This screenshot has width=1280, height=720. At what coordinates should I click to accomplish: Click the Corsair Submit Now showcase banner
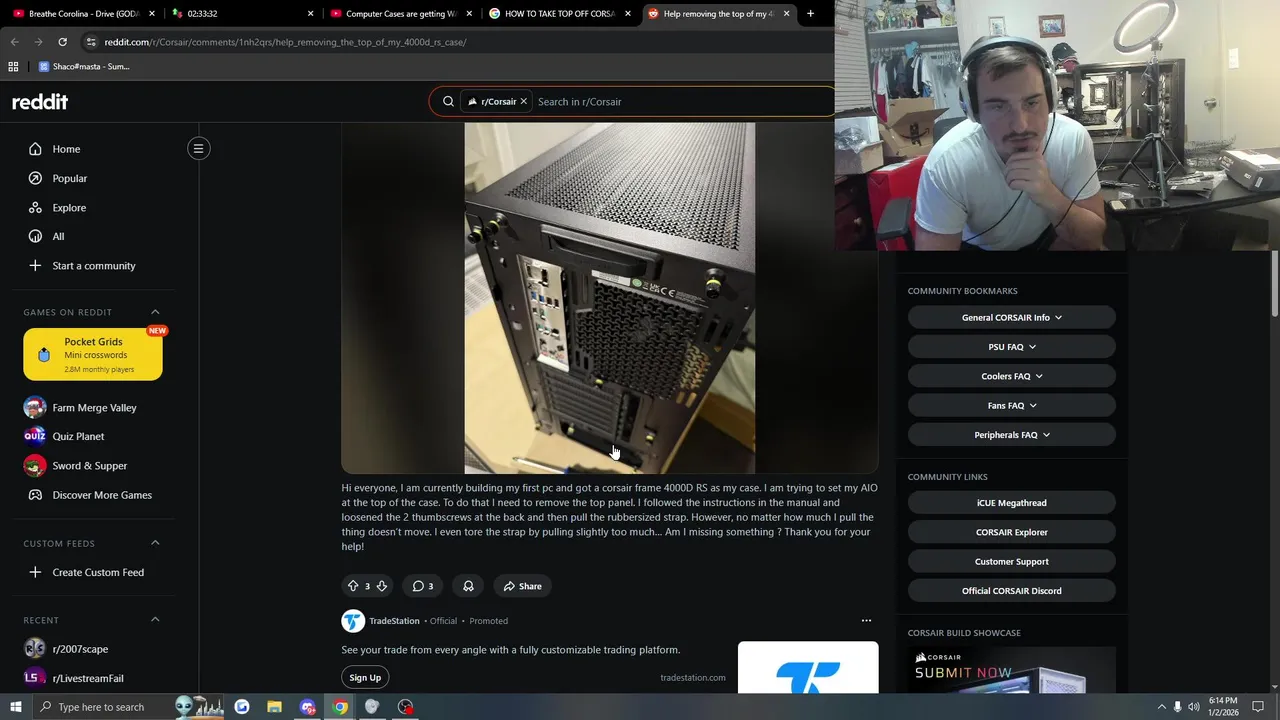(x=1012, y=670)
